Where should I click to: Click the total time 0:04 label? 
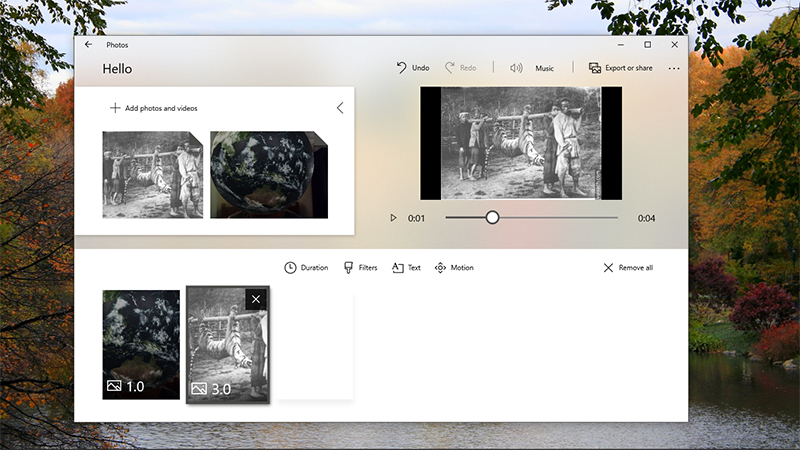[x=646, y=218]
